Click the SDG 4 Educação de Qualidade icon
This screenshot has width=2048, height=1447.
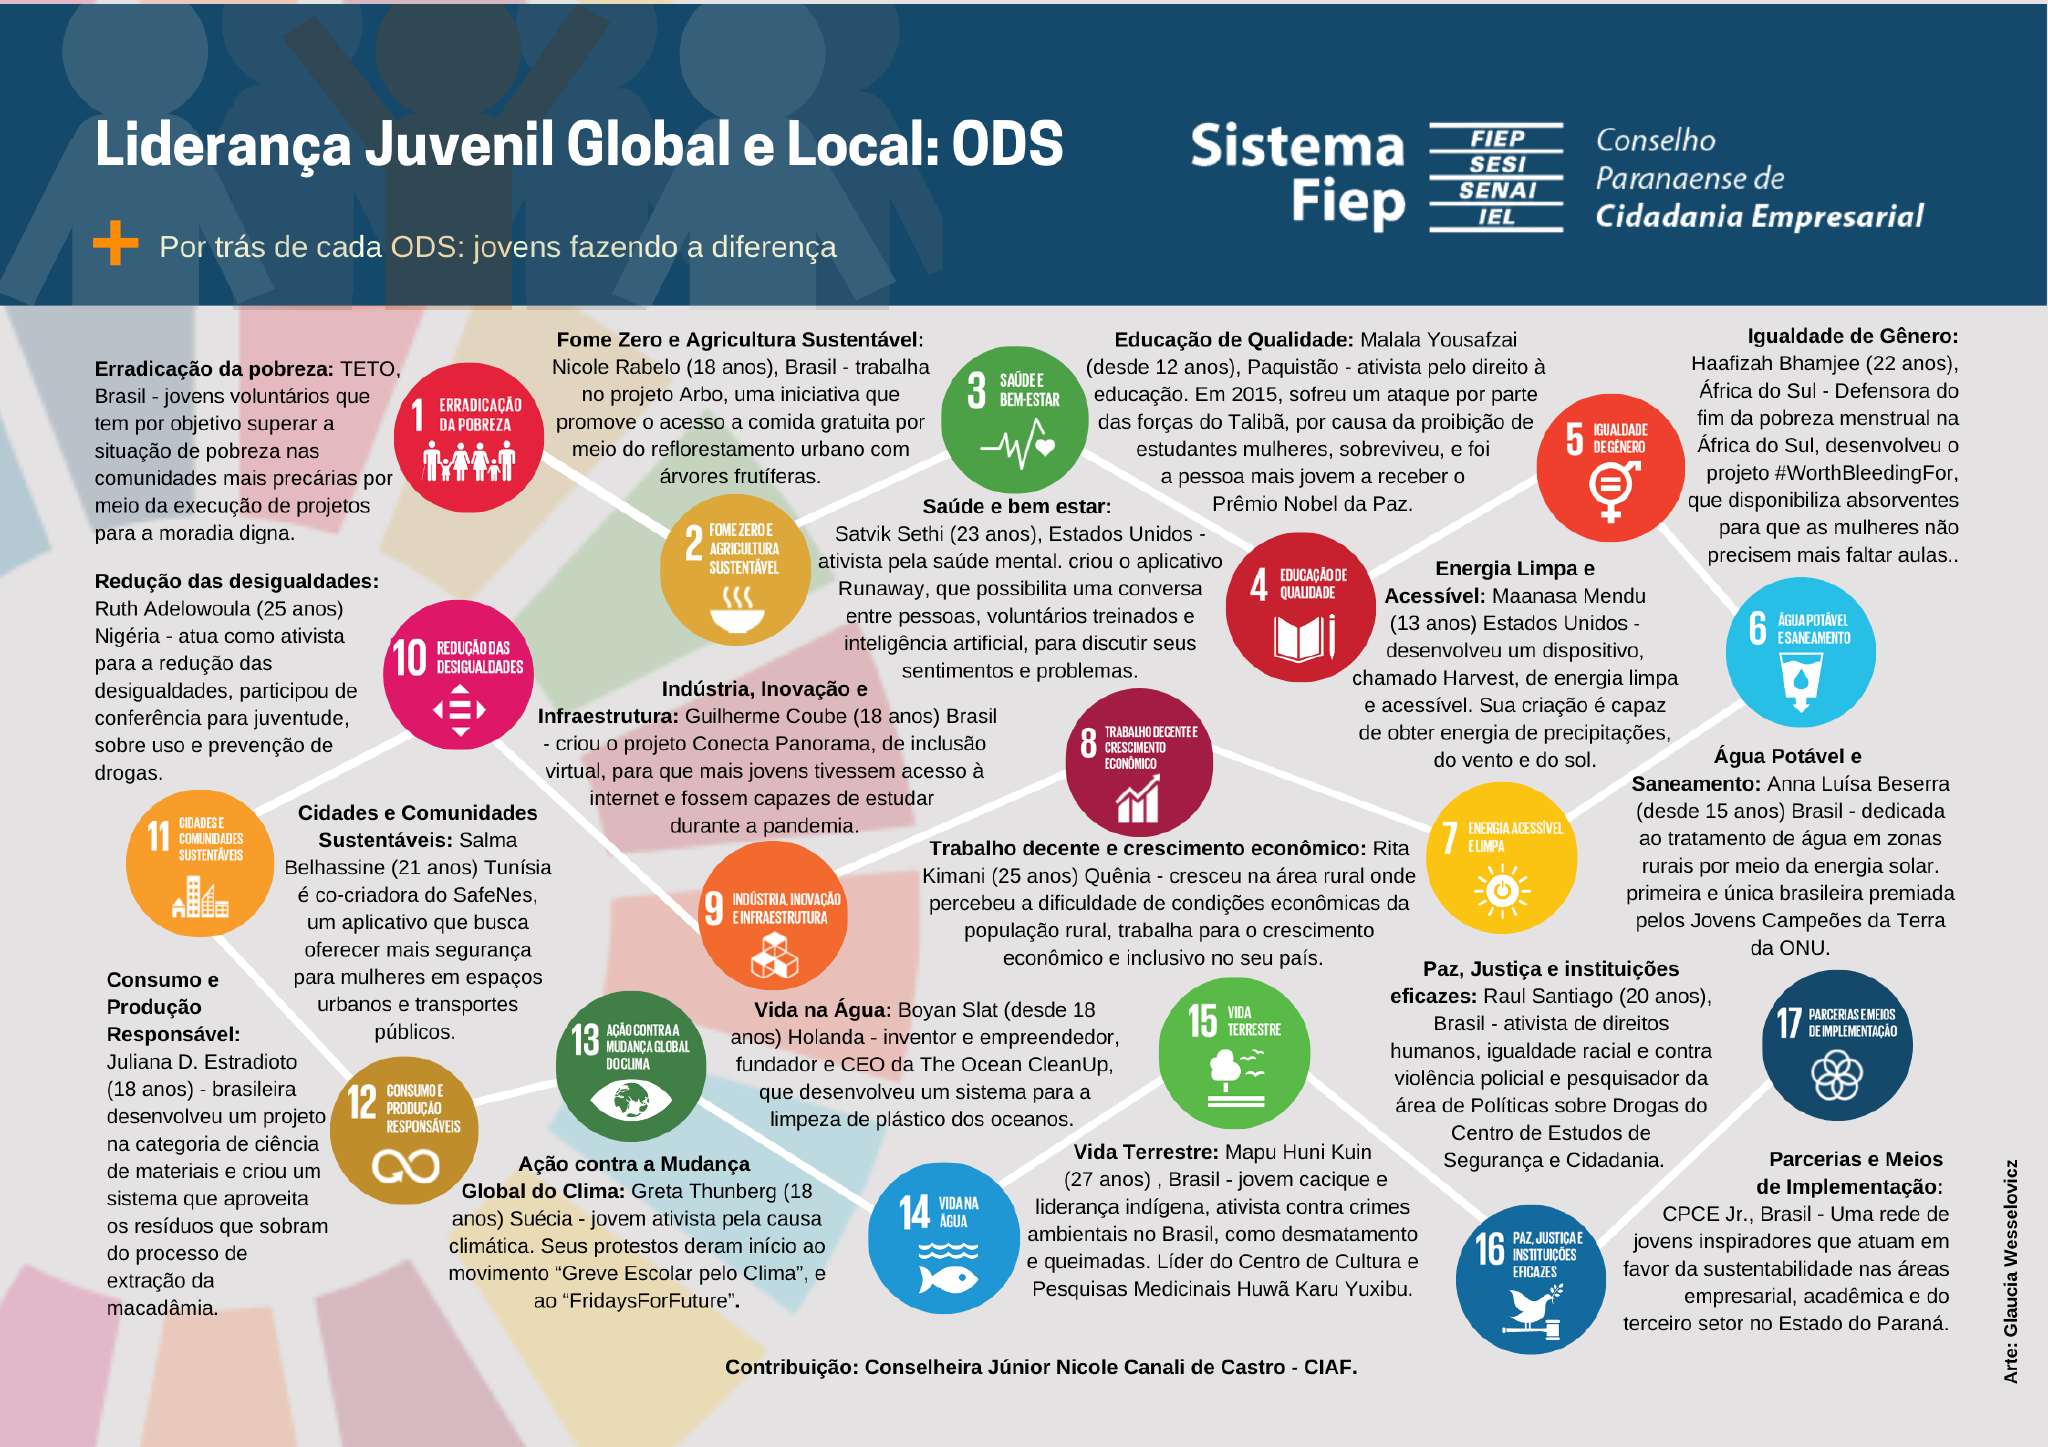coord(1300,607)
